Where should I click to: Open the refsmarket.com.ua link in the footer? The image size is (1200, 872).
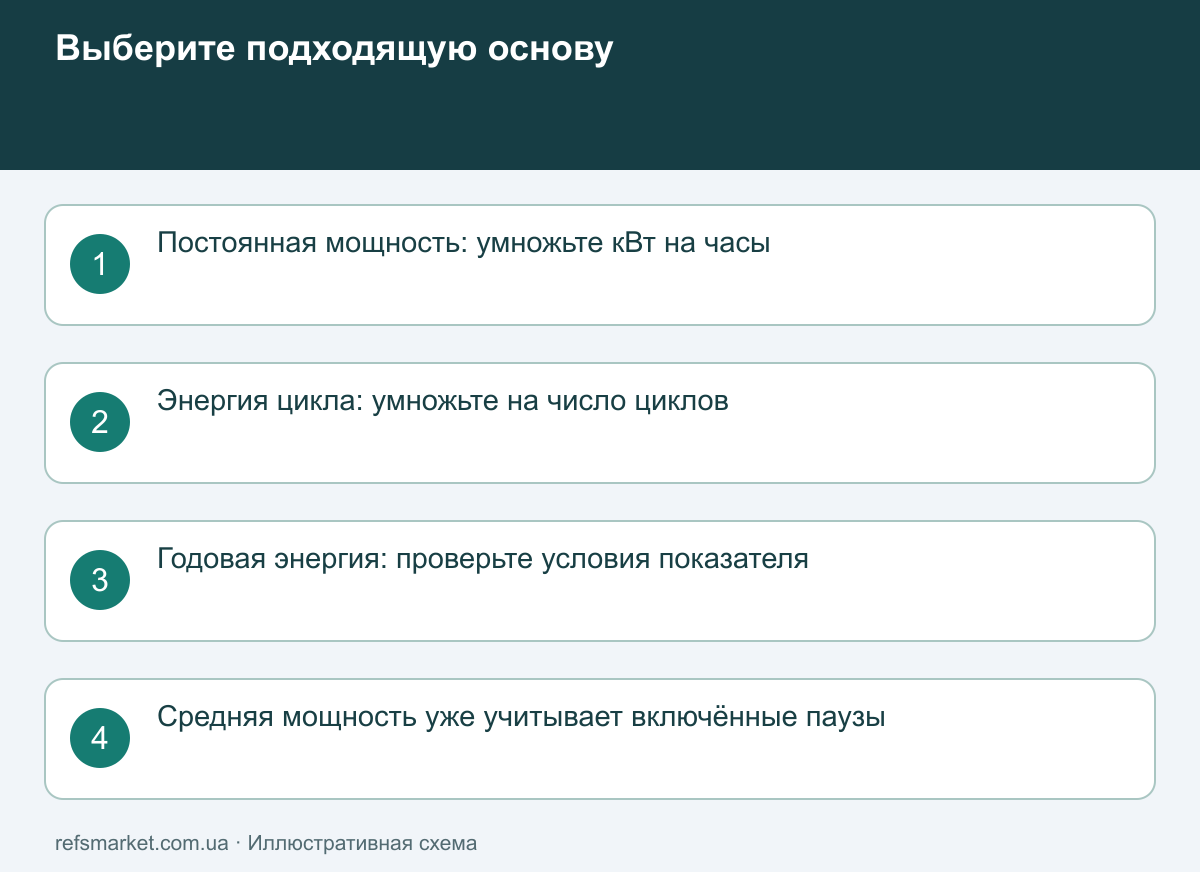(142, 843)
